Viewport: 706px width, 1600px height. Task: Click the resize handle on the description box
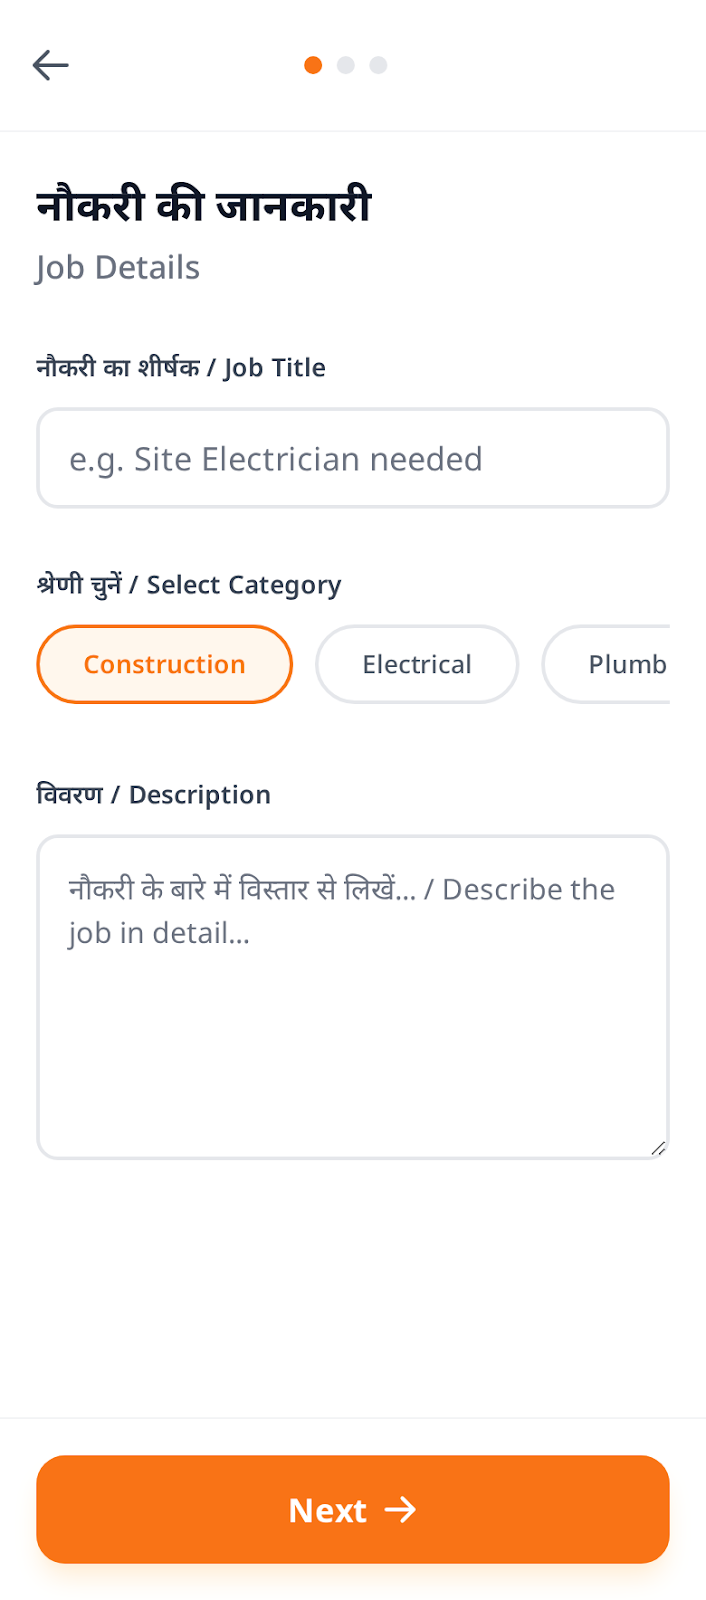pos(659,1148)
